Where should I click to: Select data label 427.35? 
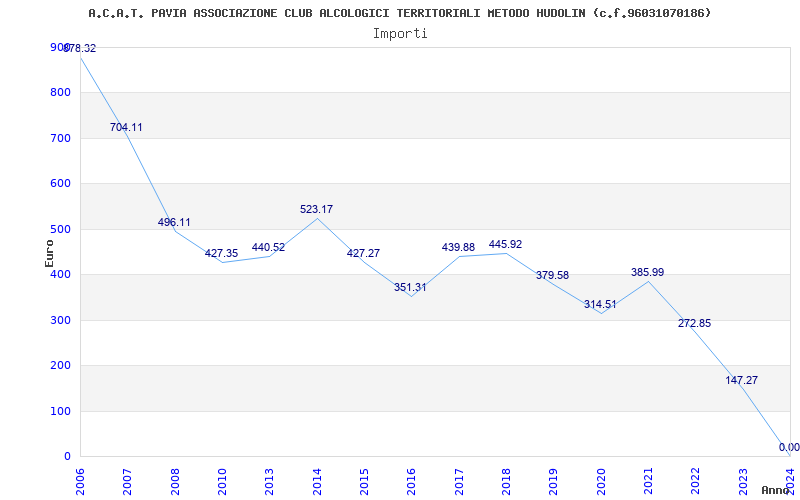click(x=221, y=254)
